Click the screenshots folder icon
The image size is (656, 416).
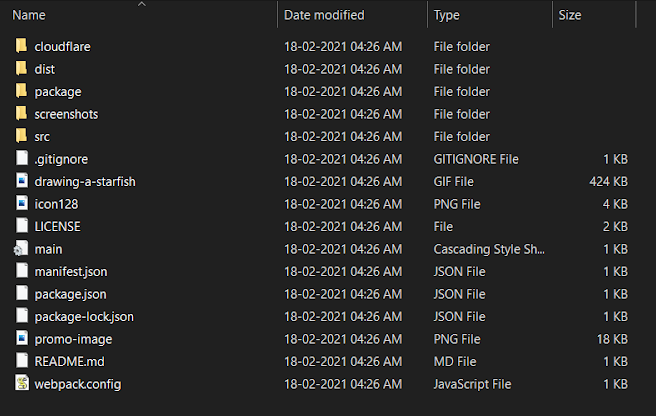(22, 114)
